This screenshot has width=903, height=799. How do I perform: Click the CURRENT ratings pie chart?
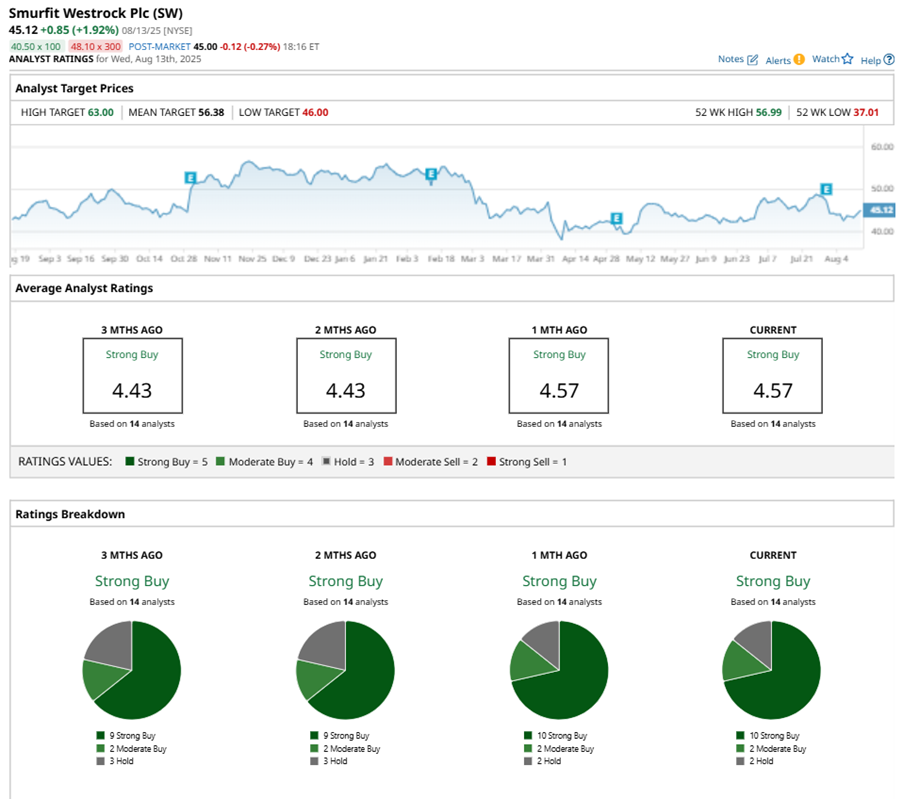pyautogui.click(x=772, y=670)
